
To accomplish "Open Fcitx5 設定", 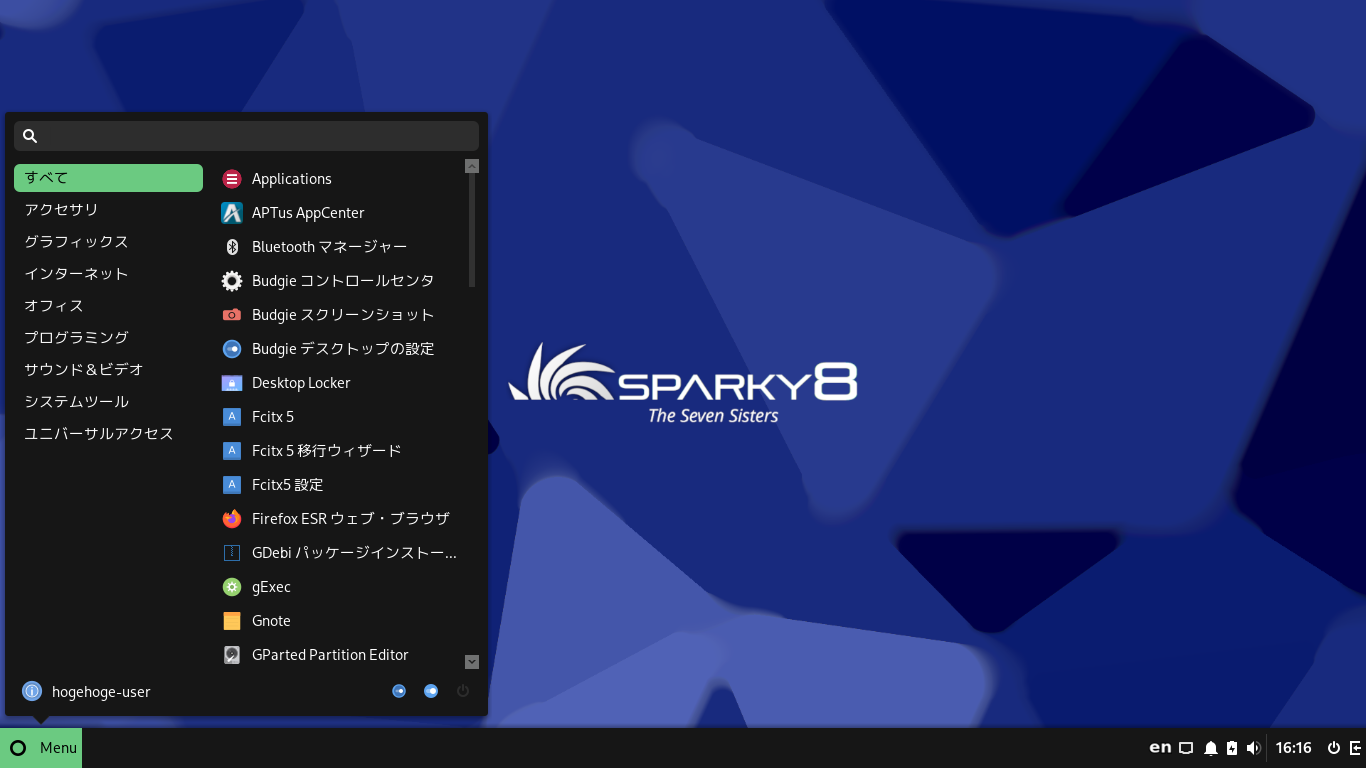I will pyautogui.click(x=338, y=485).
